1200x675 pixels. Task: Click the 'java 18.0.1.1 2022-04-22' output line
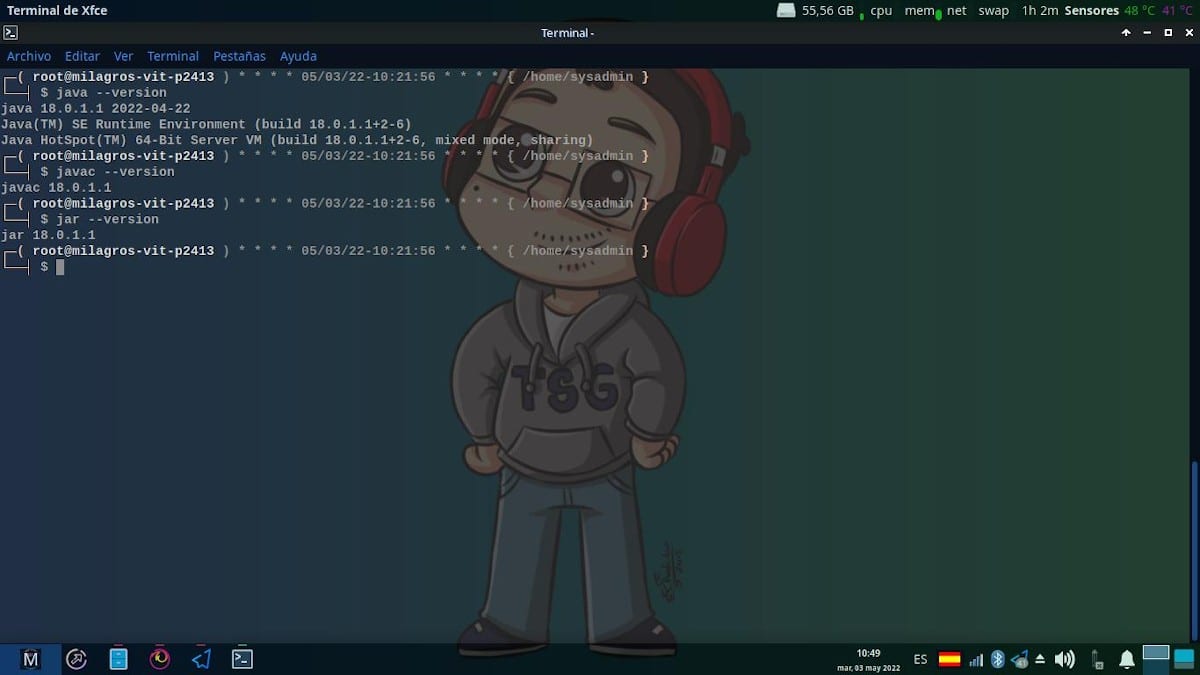[x=96, y=108]
